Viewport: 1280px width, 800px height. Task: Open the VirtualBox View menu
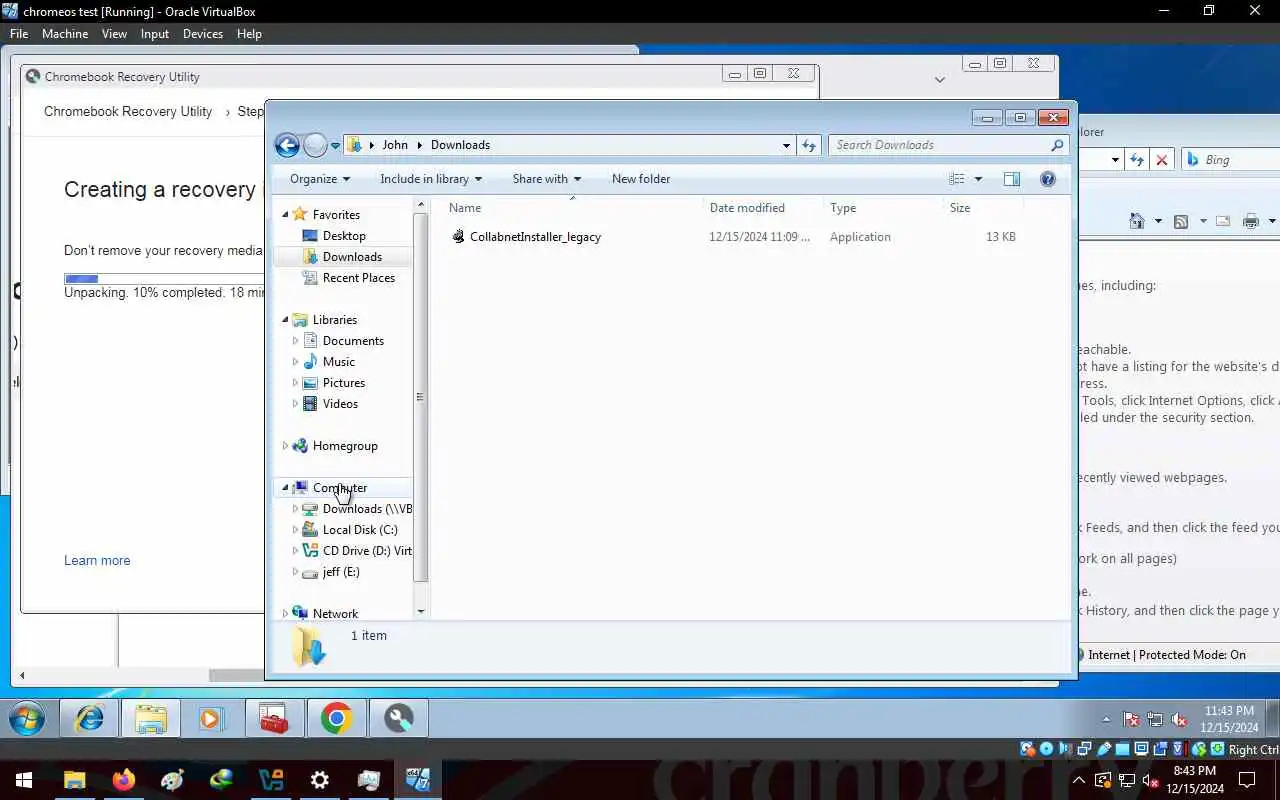[114, 34]
